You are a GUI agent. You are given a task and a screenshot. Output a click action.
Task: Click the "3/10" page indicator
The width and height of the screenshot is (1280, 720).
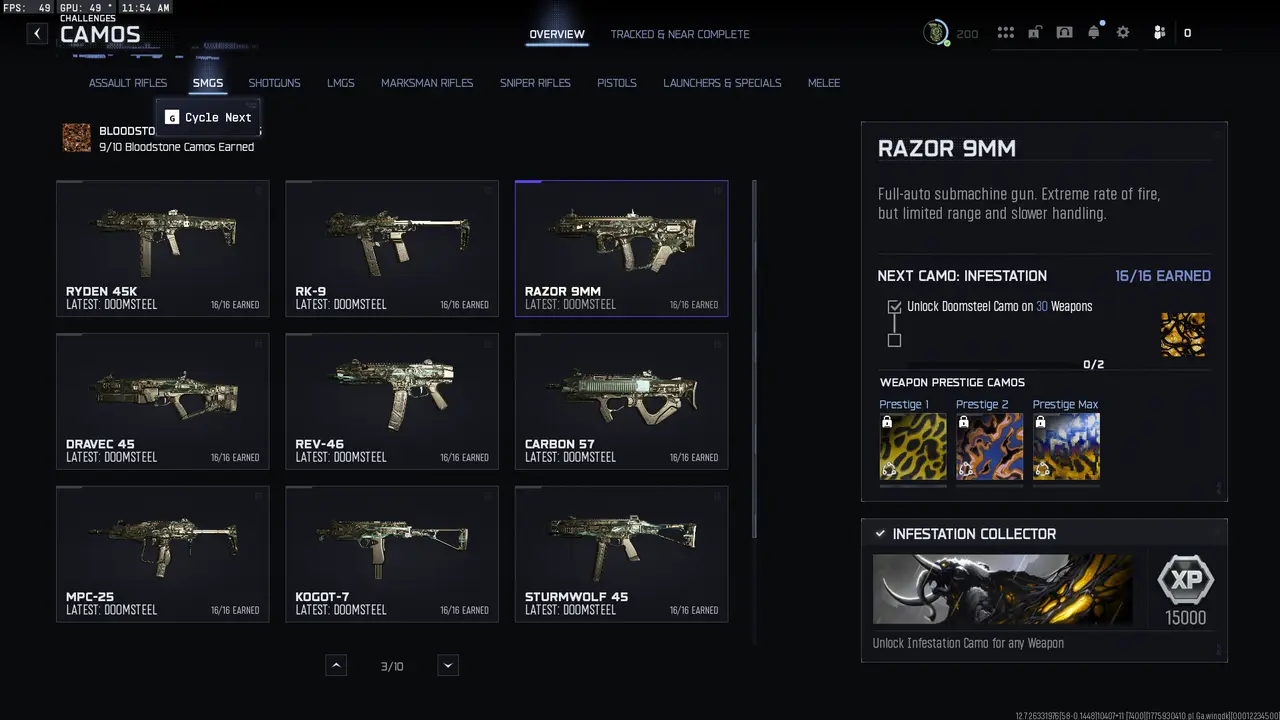coord(392,666)
